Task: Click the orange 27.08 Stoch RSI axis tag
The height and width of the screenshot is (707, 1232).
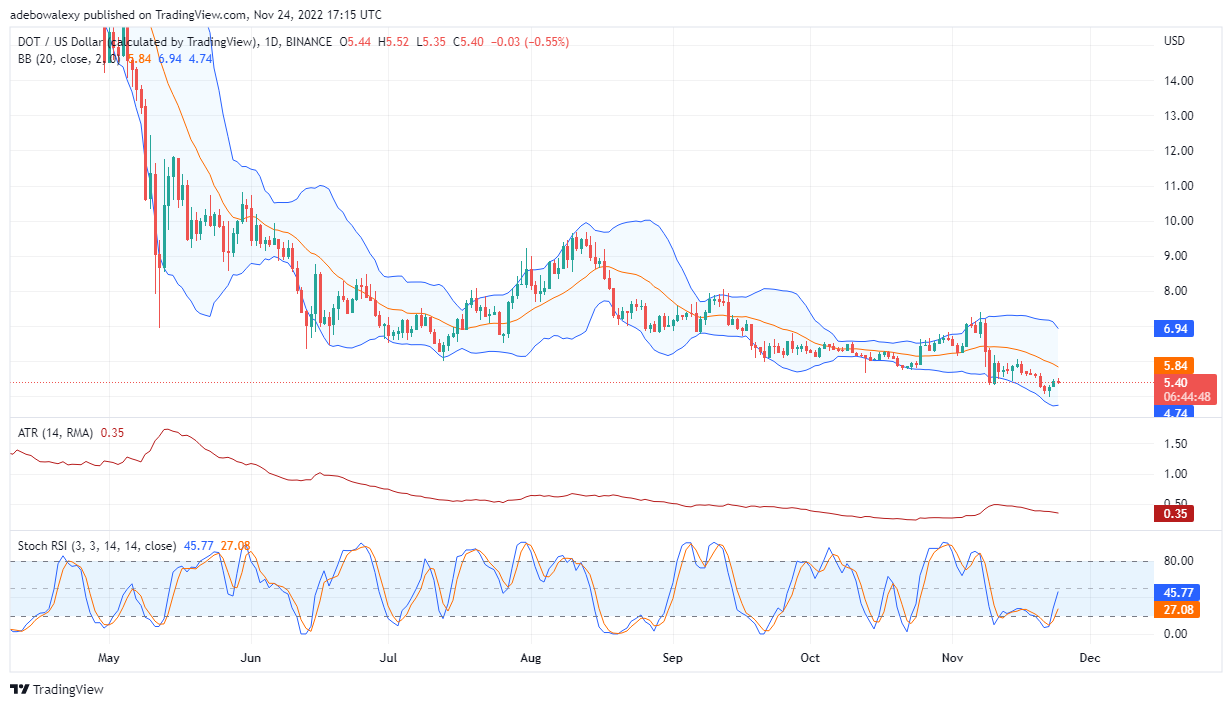Action: [1178, 609]
